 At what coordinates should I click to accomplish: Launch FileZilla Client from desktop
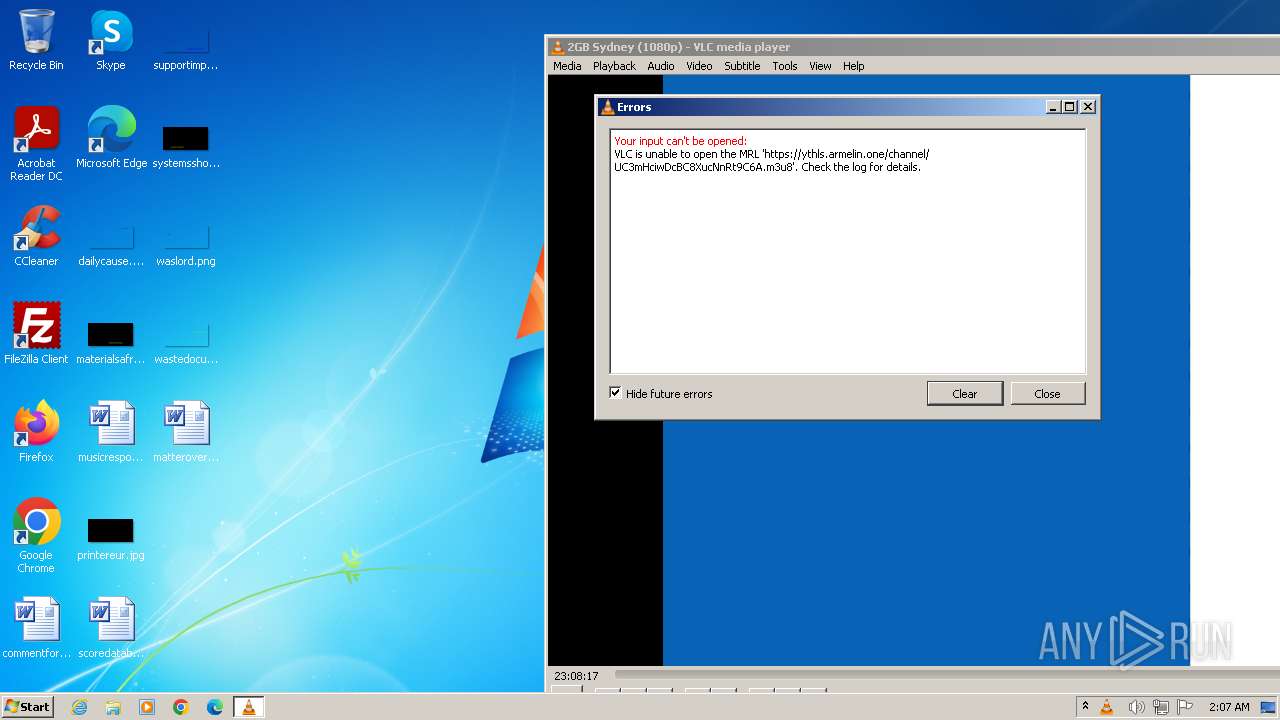[36, 334]
